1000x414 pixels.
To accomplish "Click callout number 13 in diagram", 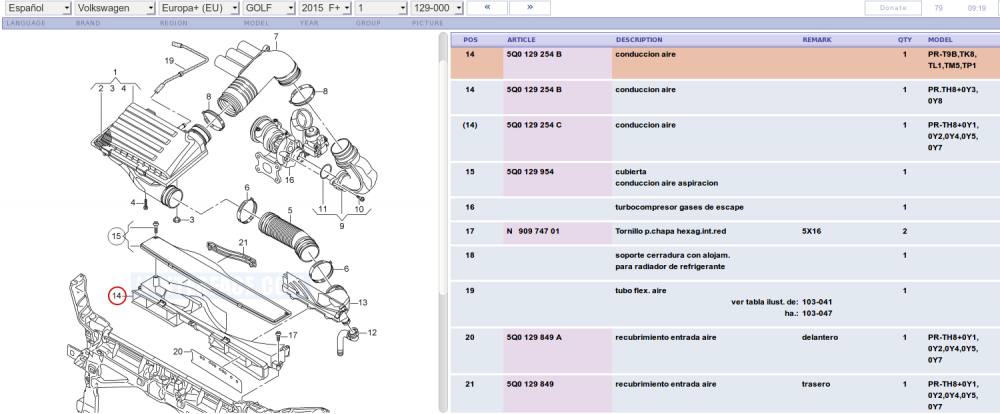I will pyautogui.click(x=363, y=302).
